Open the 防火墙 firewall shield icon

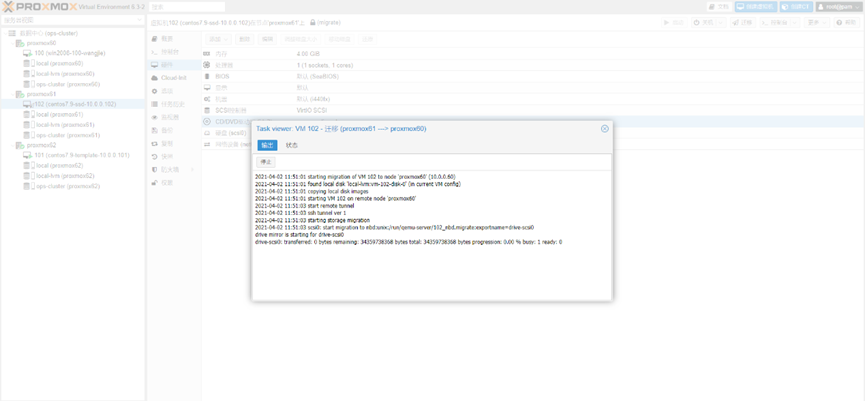(154, 169)
